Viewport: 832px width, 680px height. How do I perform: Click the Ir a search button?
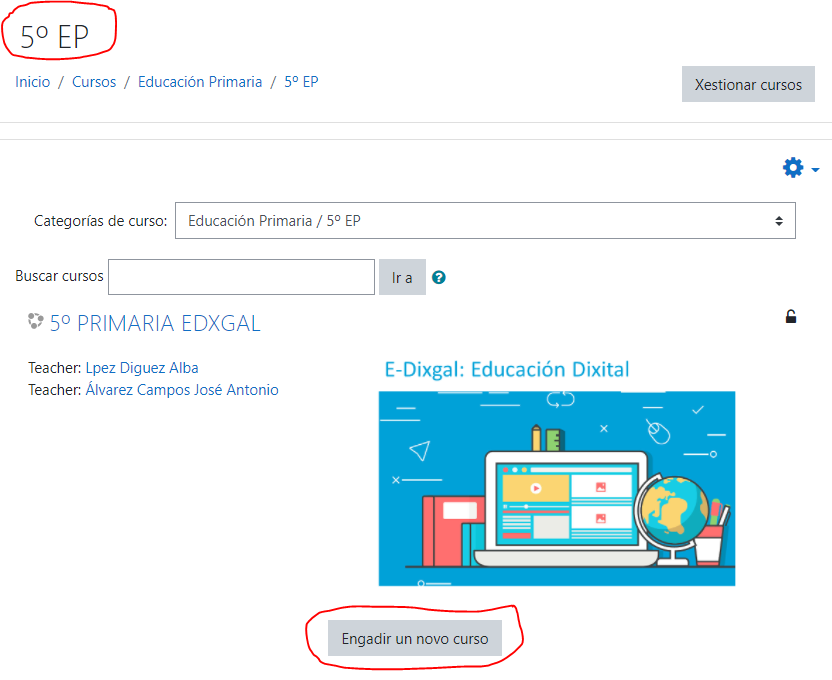pos(402,278)
